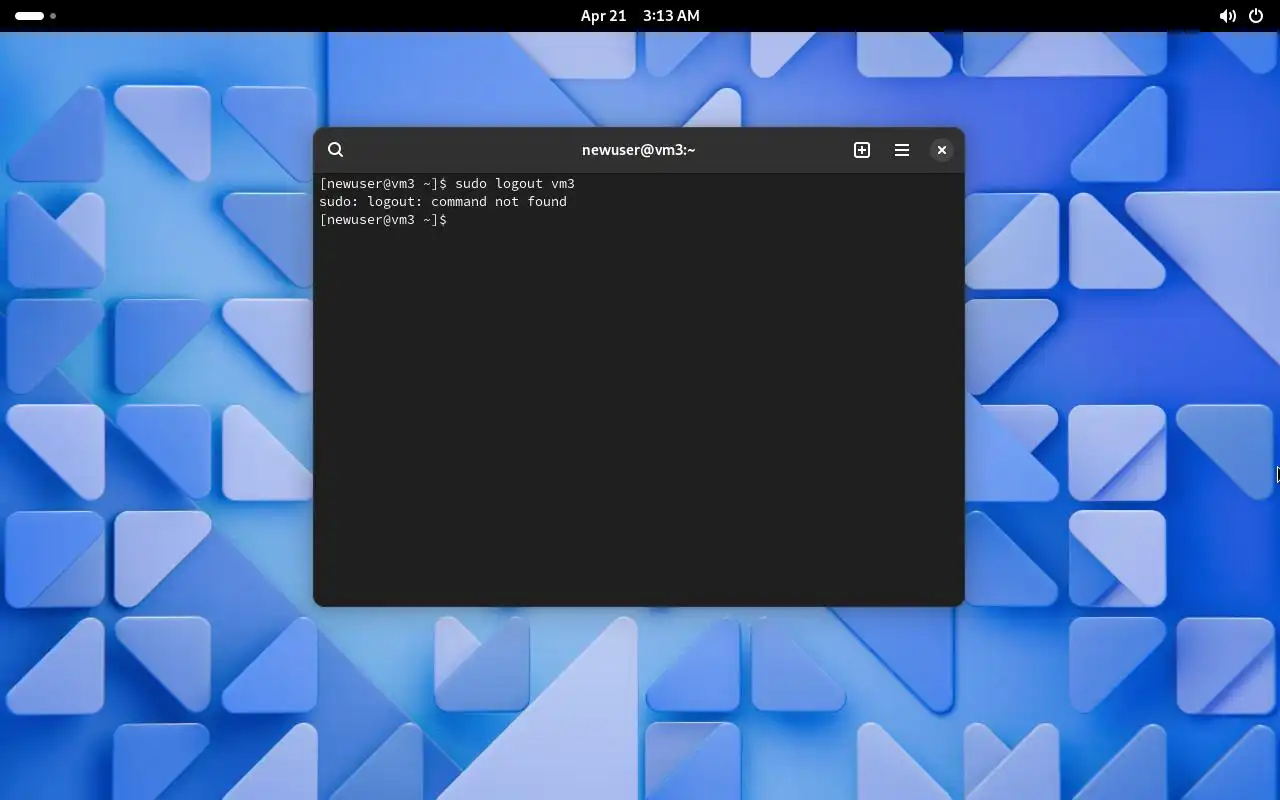Click the empty terminal prompt line
Viewport: 1280px width, 800px height.
pyautogui.click(x=383, y=220)
